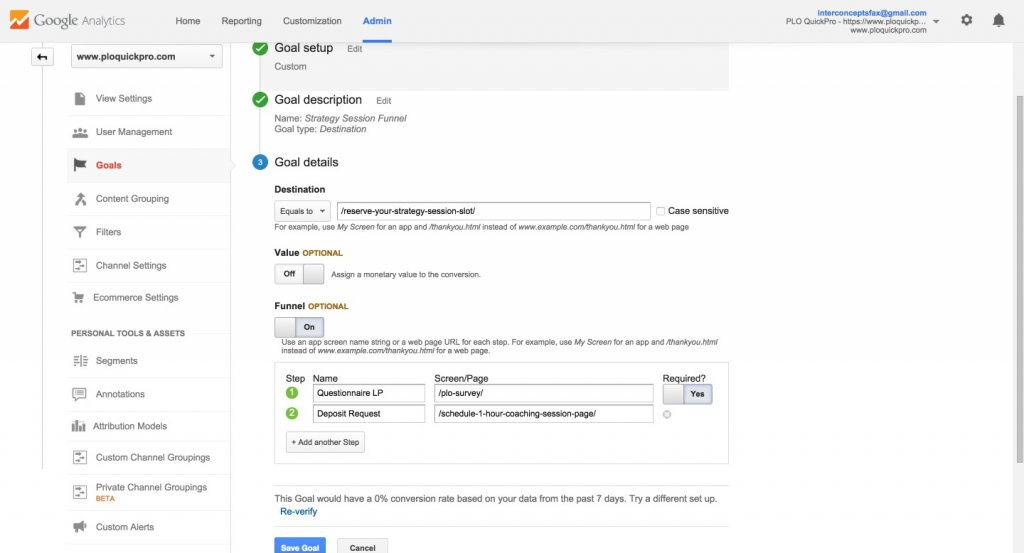Switch to the Reporting tab
This screenshot has width=1024, height=553.
tap(241, 21)
